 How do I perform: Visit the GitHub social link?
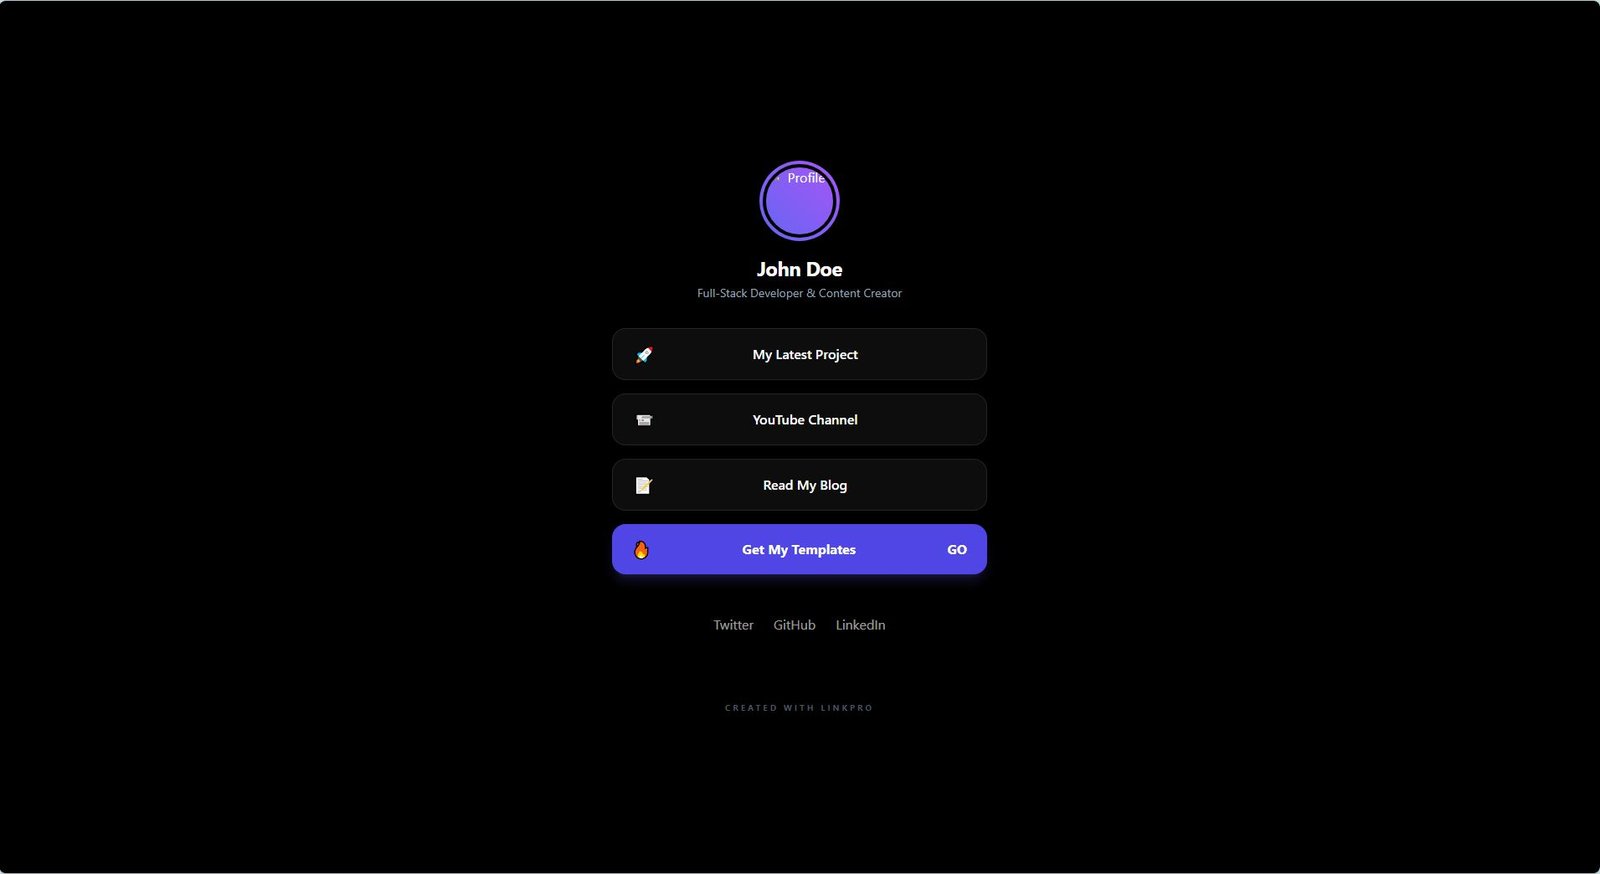point(794,625)
